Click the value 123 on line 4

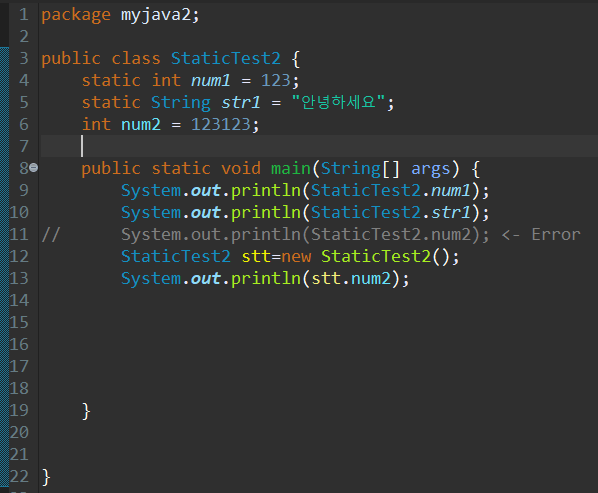coord(275,81)
